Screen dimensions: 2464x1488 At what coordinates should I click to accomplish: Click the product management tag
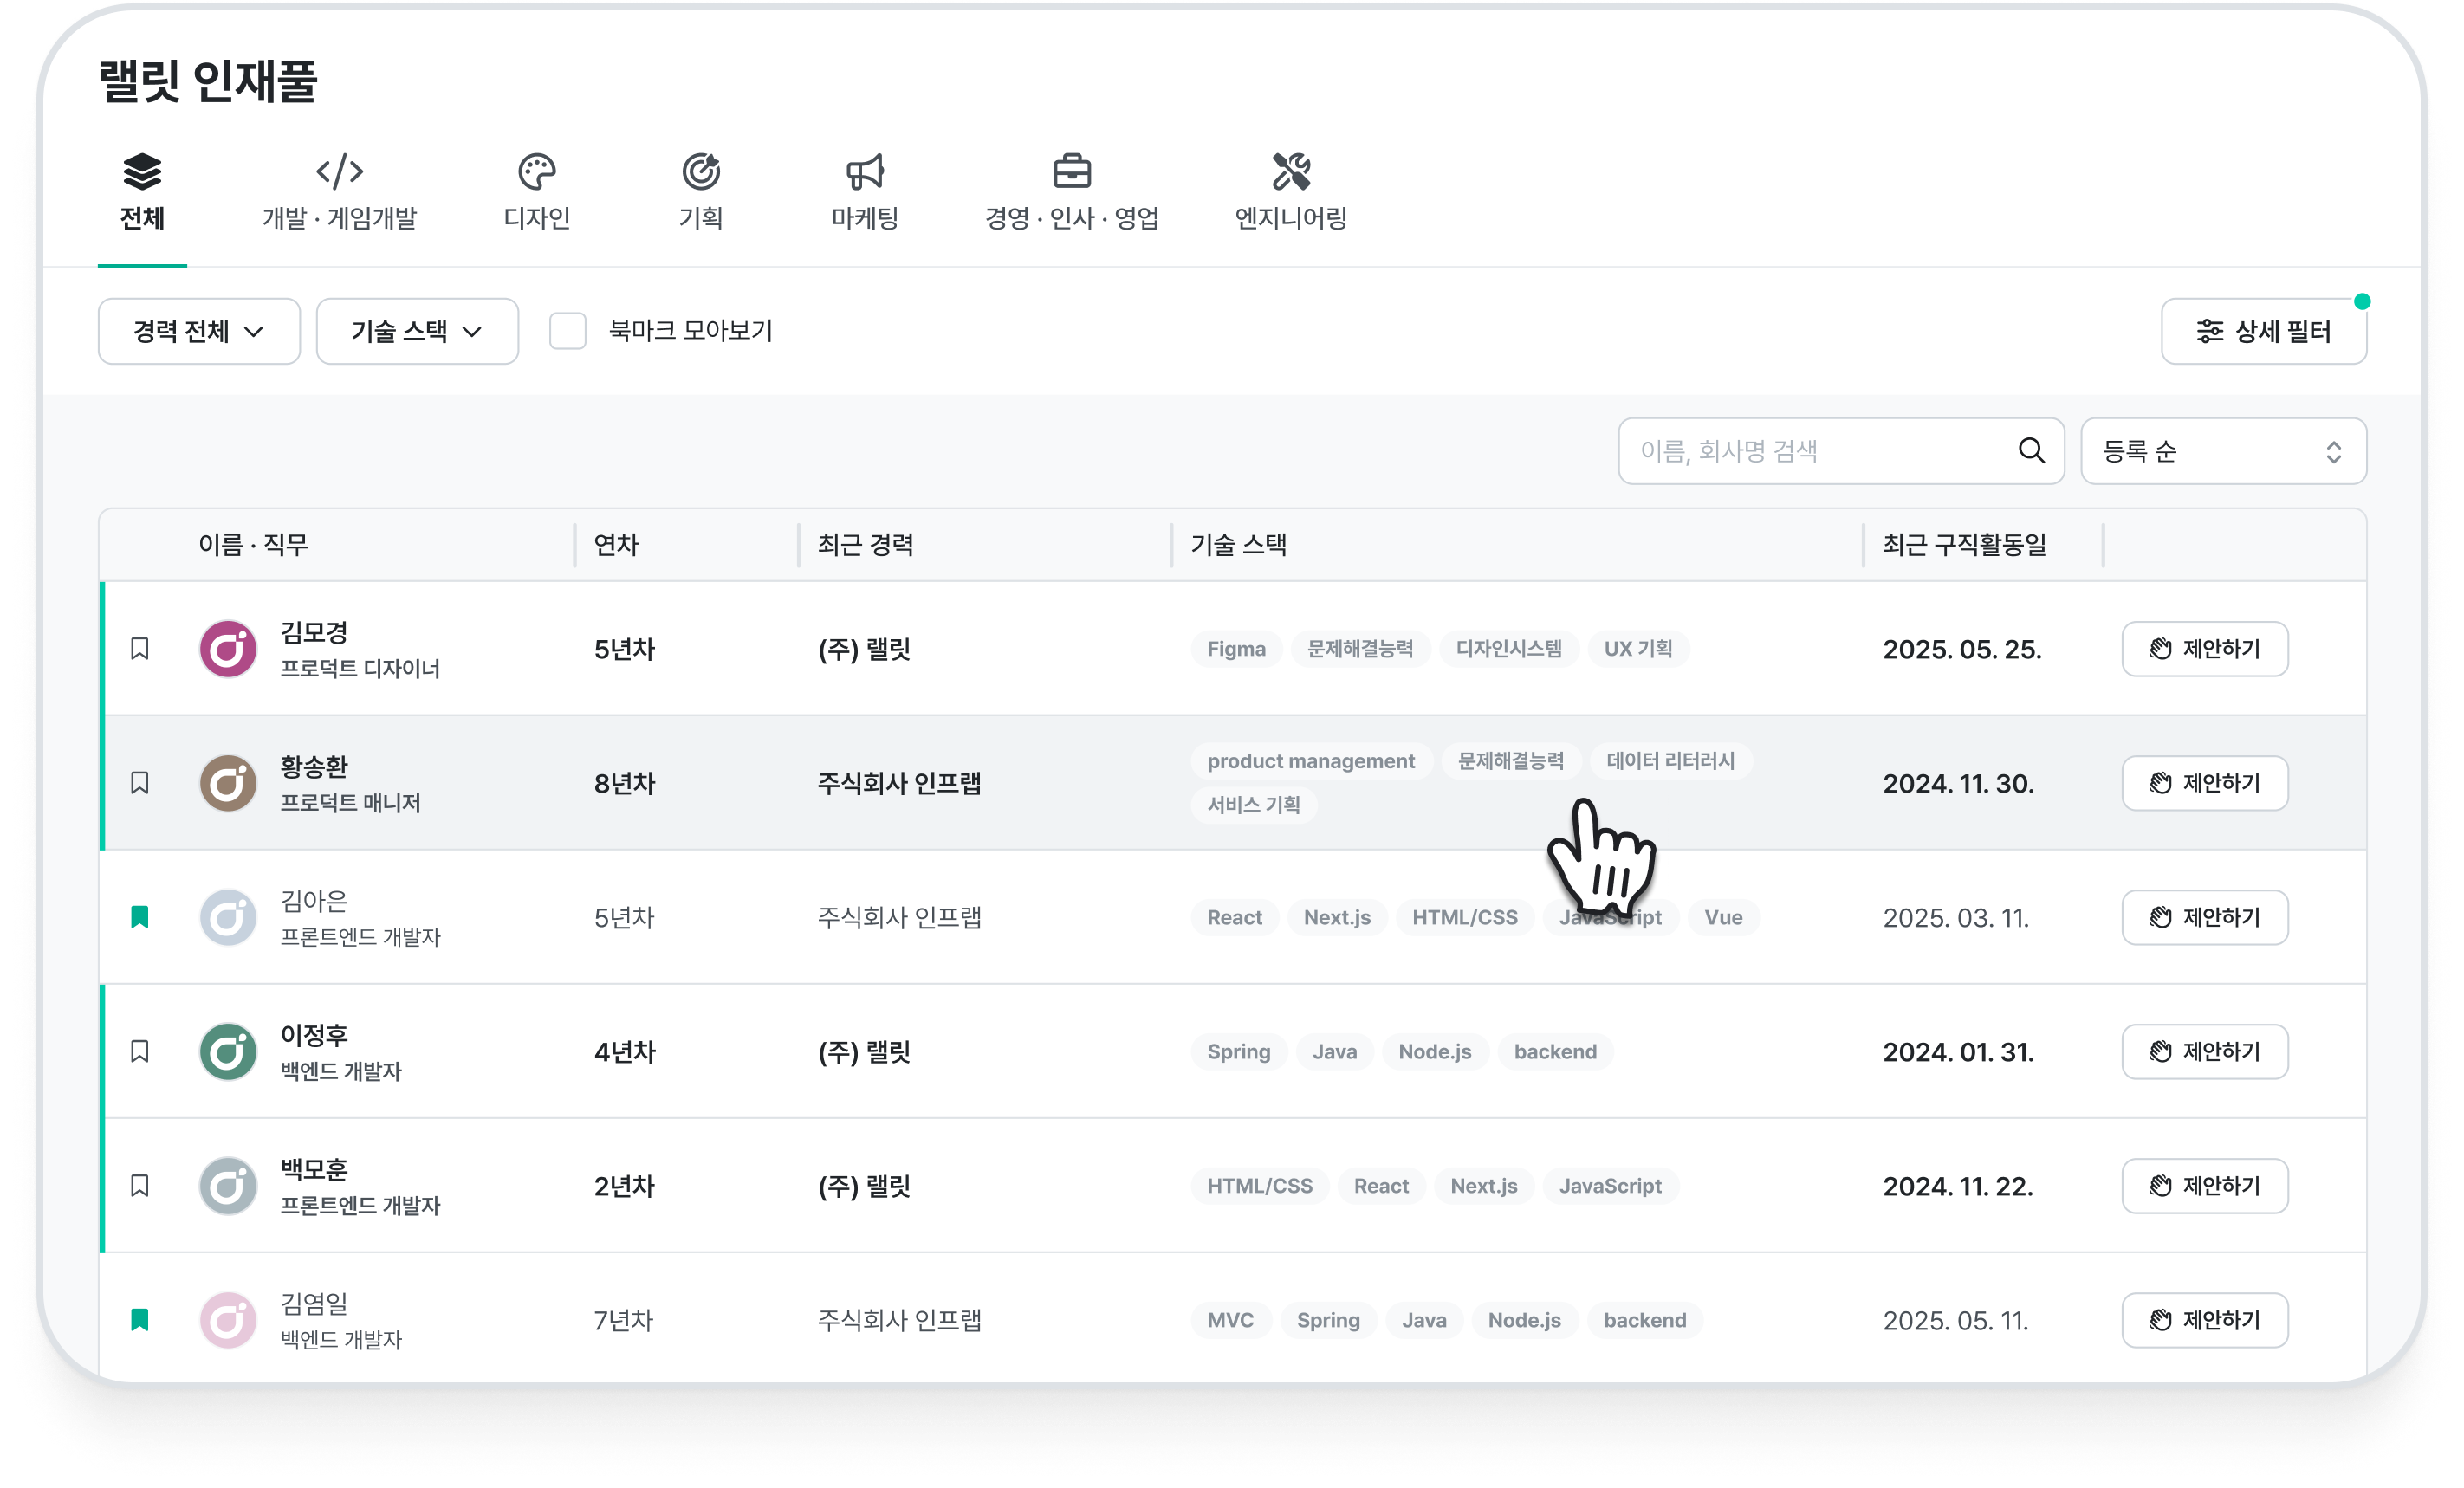pyautogui.click(x=1311, y=761)
